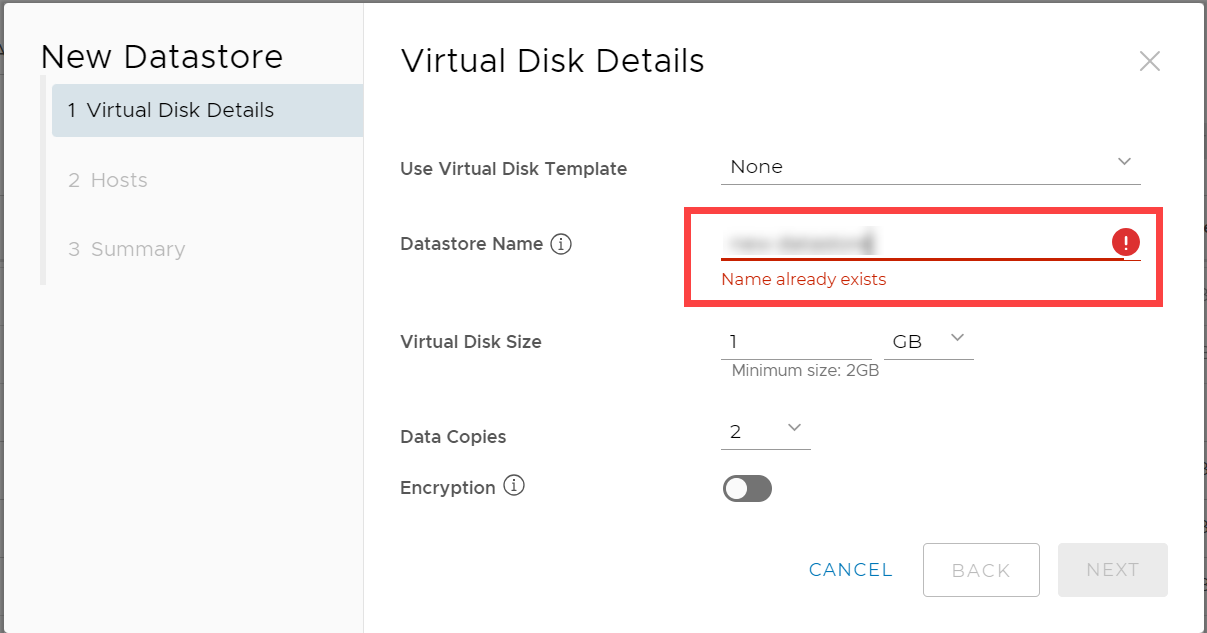Click the red error icon in name field
The image size is (1207, 633).
(x=1126, y=242)
